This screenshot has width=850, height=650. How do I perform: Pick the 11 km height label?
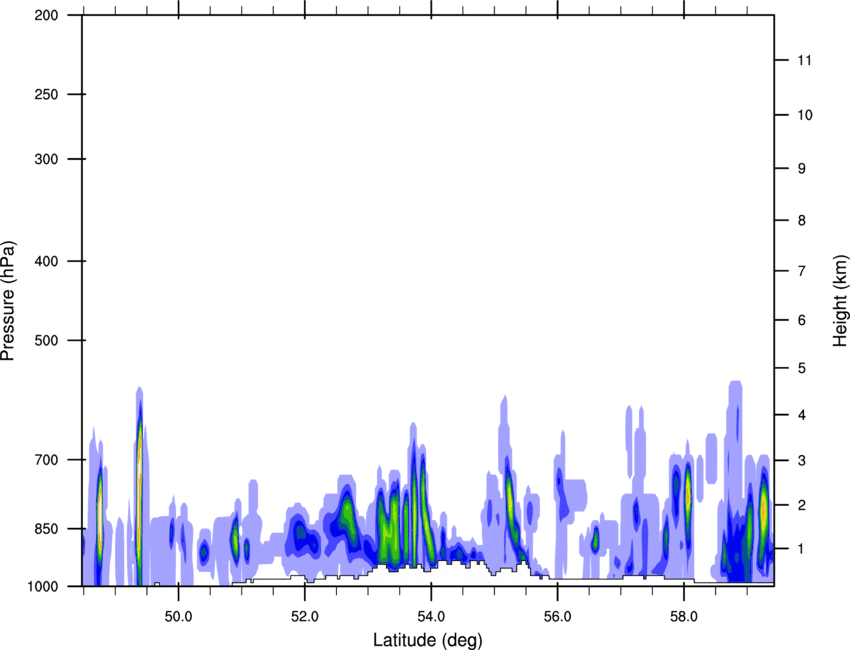pyautogui.click(x=804, y=60)
